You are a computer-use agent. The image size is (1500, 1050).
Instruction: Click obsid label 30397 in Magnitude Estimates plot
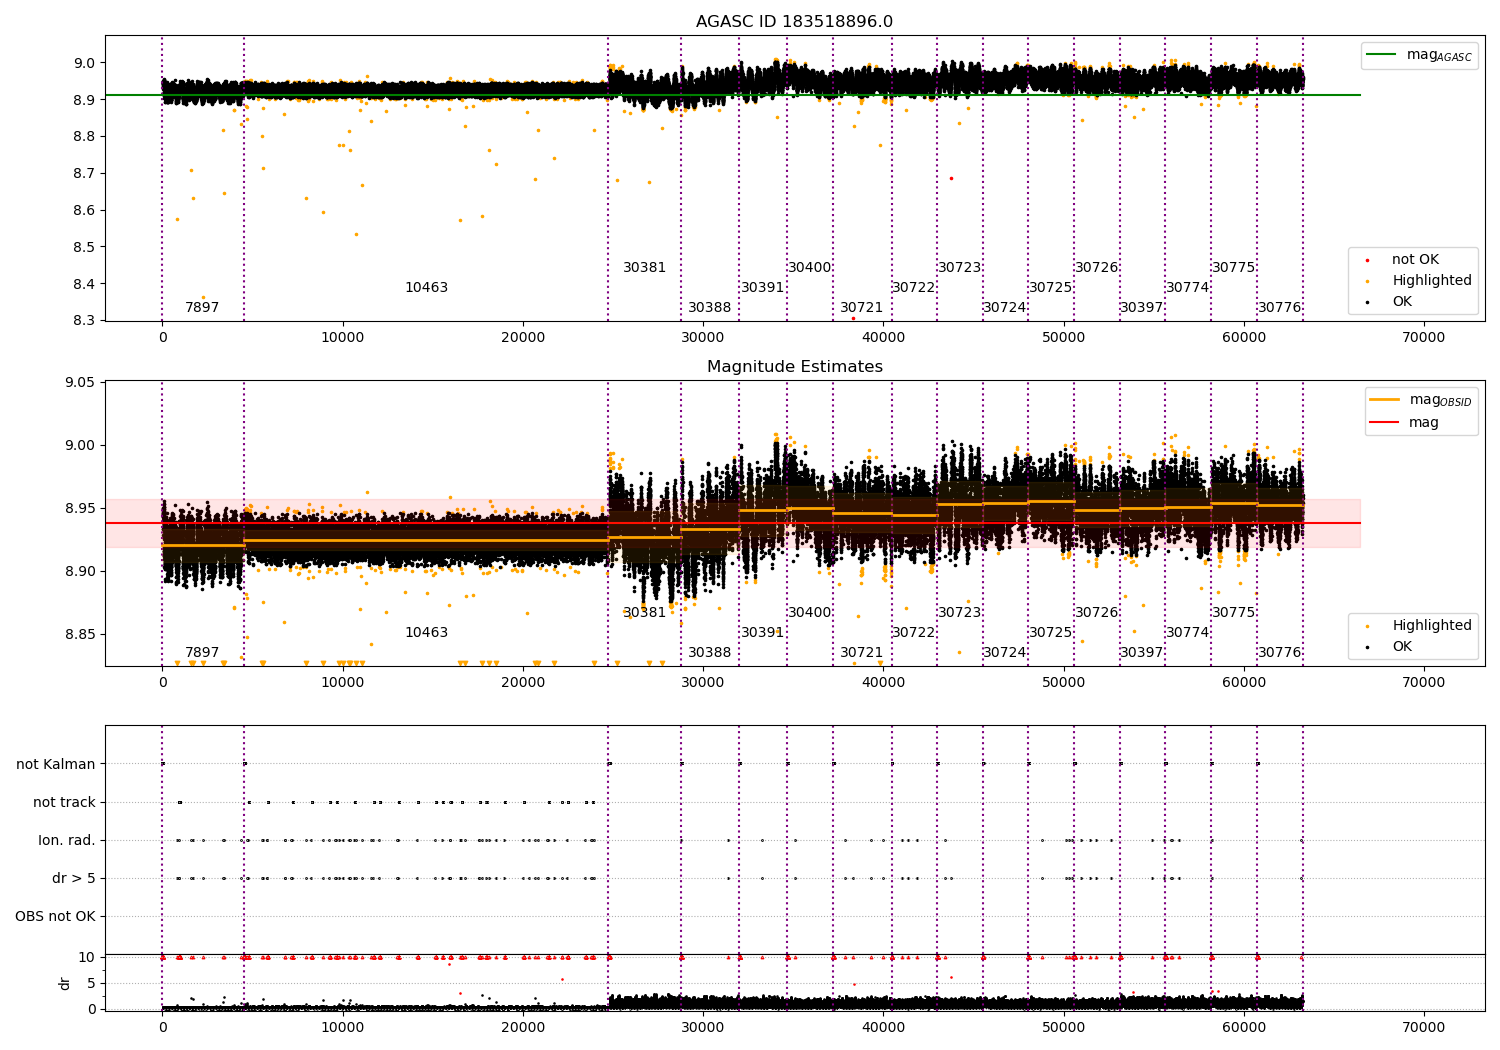tap(1141, 653)
